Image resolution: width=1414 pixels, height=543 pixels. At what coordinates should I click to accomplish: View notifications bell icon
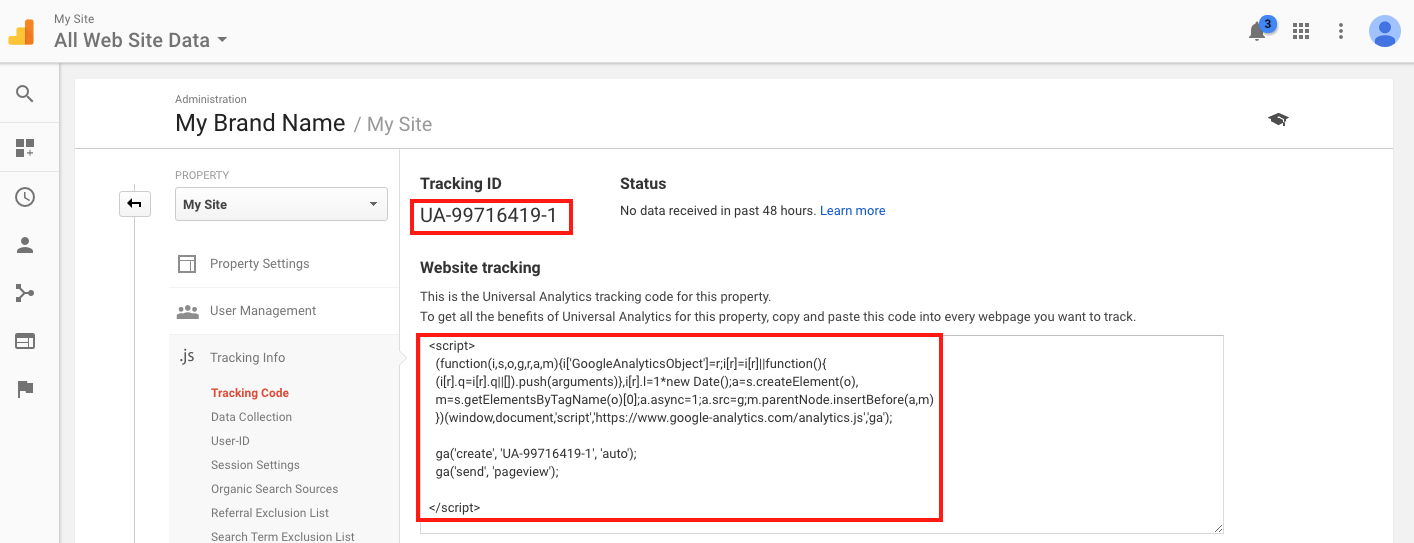(1257, 31)
